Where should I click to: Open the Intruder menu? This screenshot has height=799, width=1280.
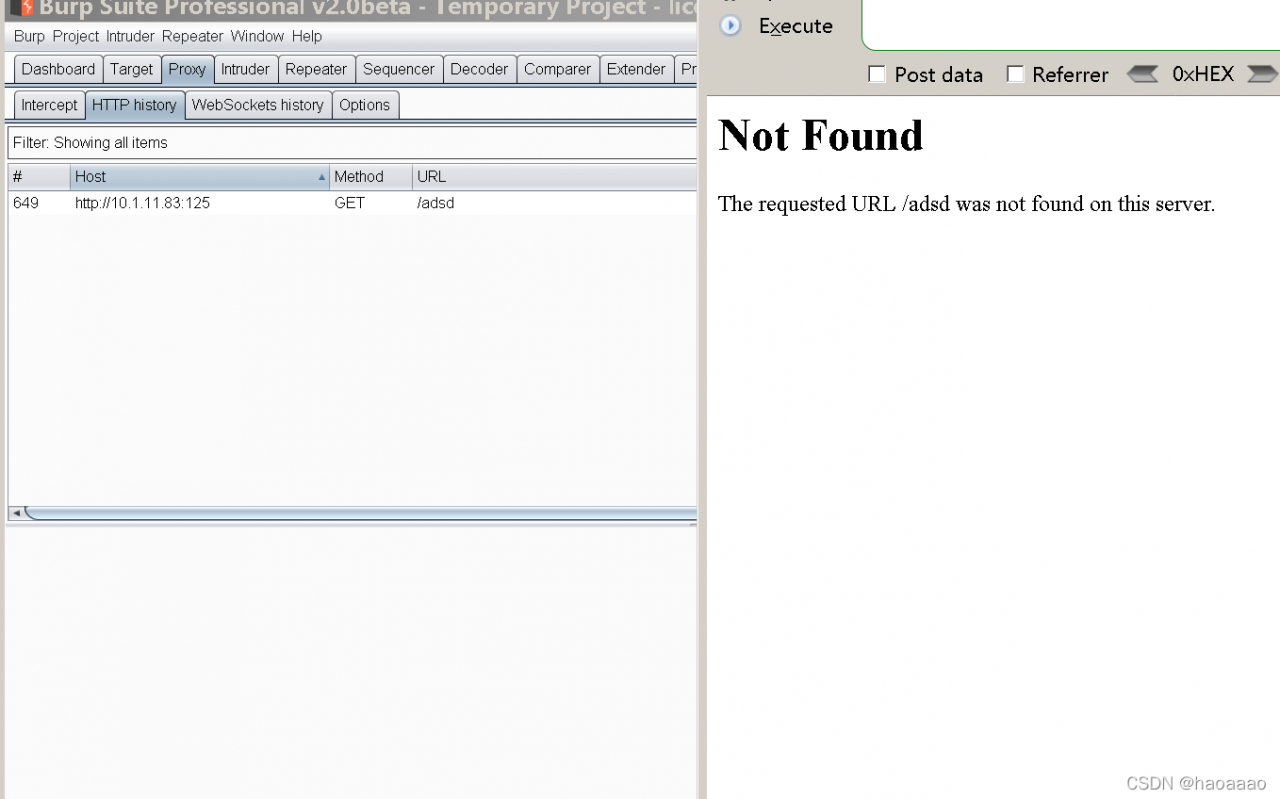130,36
